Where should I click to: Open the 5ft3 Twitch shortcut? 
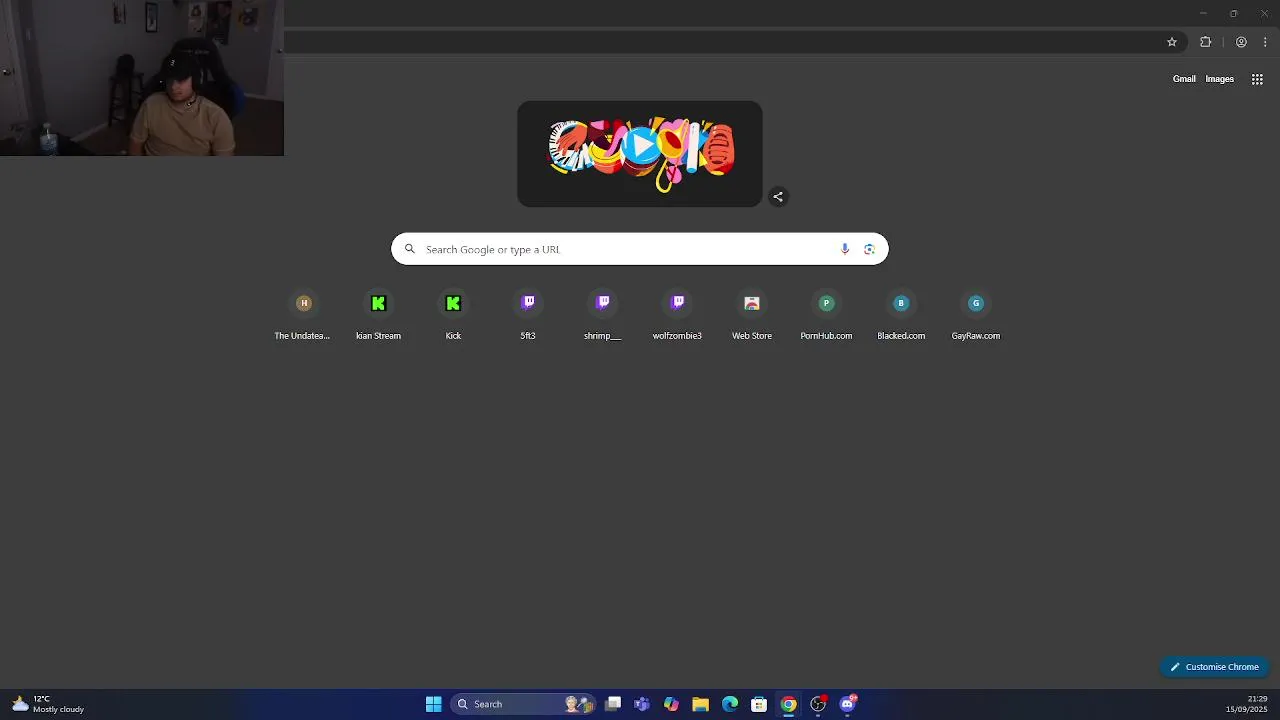click(x=528, y=315)
